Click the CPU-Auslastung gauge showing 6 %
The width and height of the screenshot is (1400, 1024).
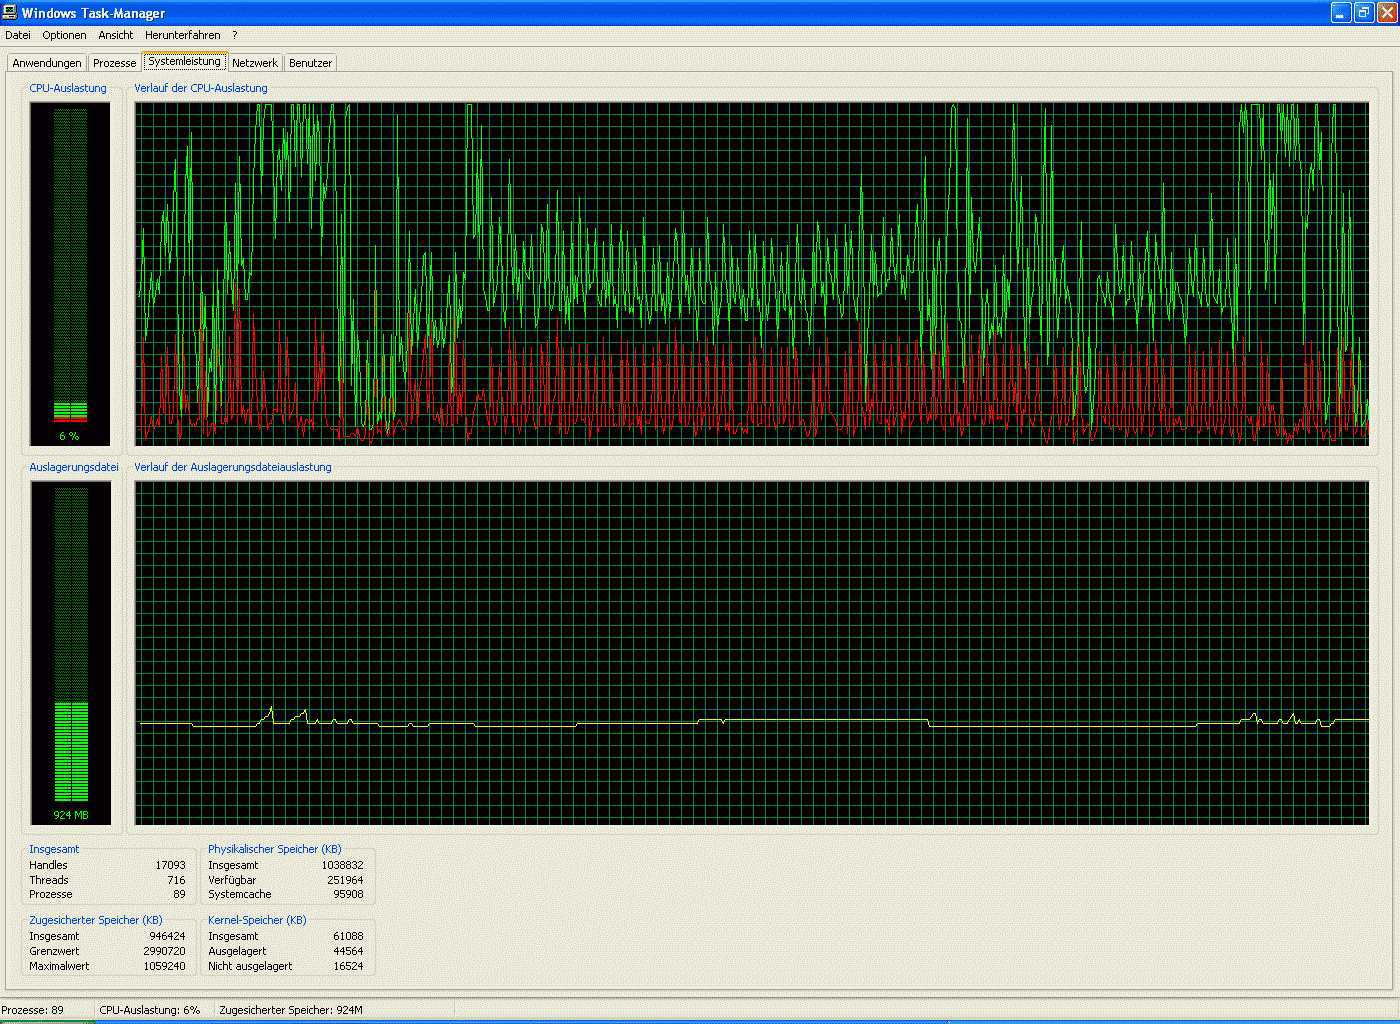point(70,273)
